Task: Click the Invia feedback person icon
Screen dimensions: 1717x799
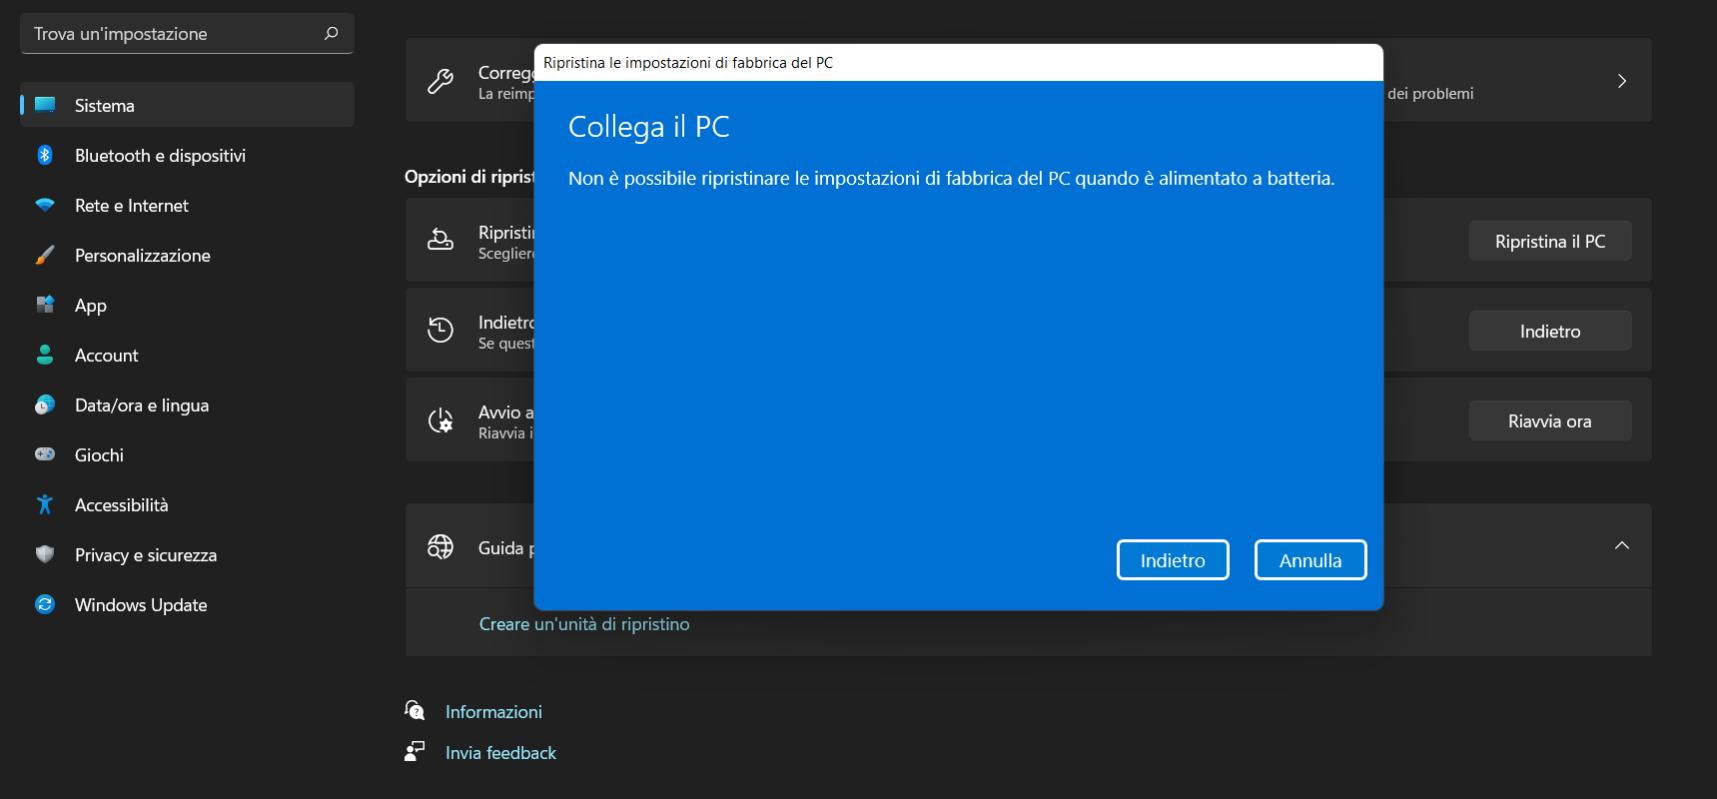Action: coord(414,751)
